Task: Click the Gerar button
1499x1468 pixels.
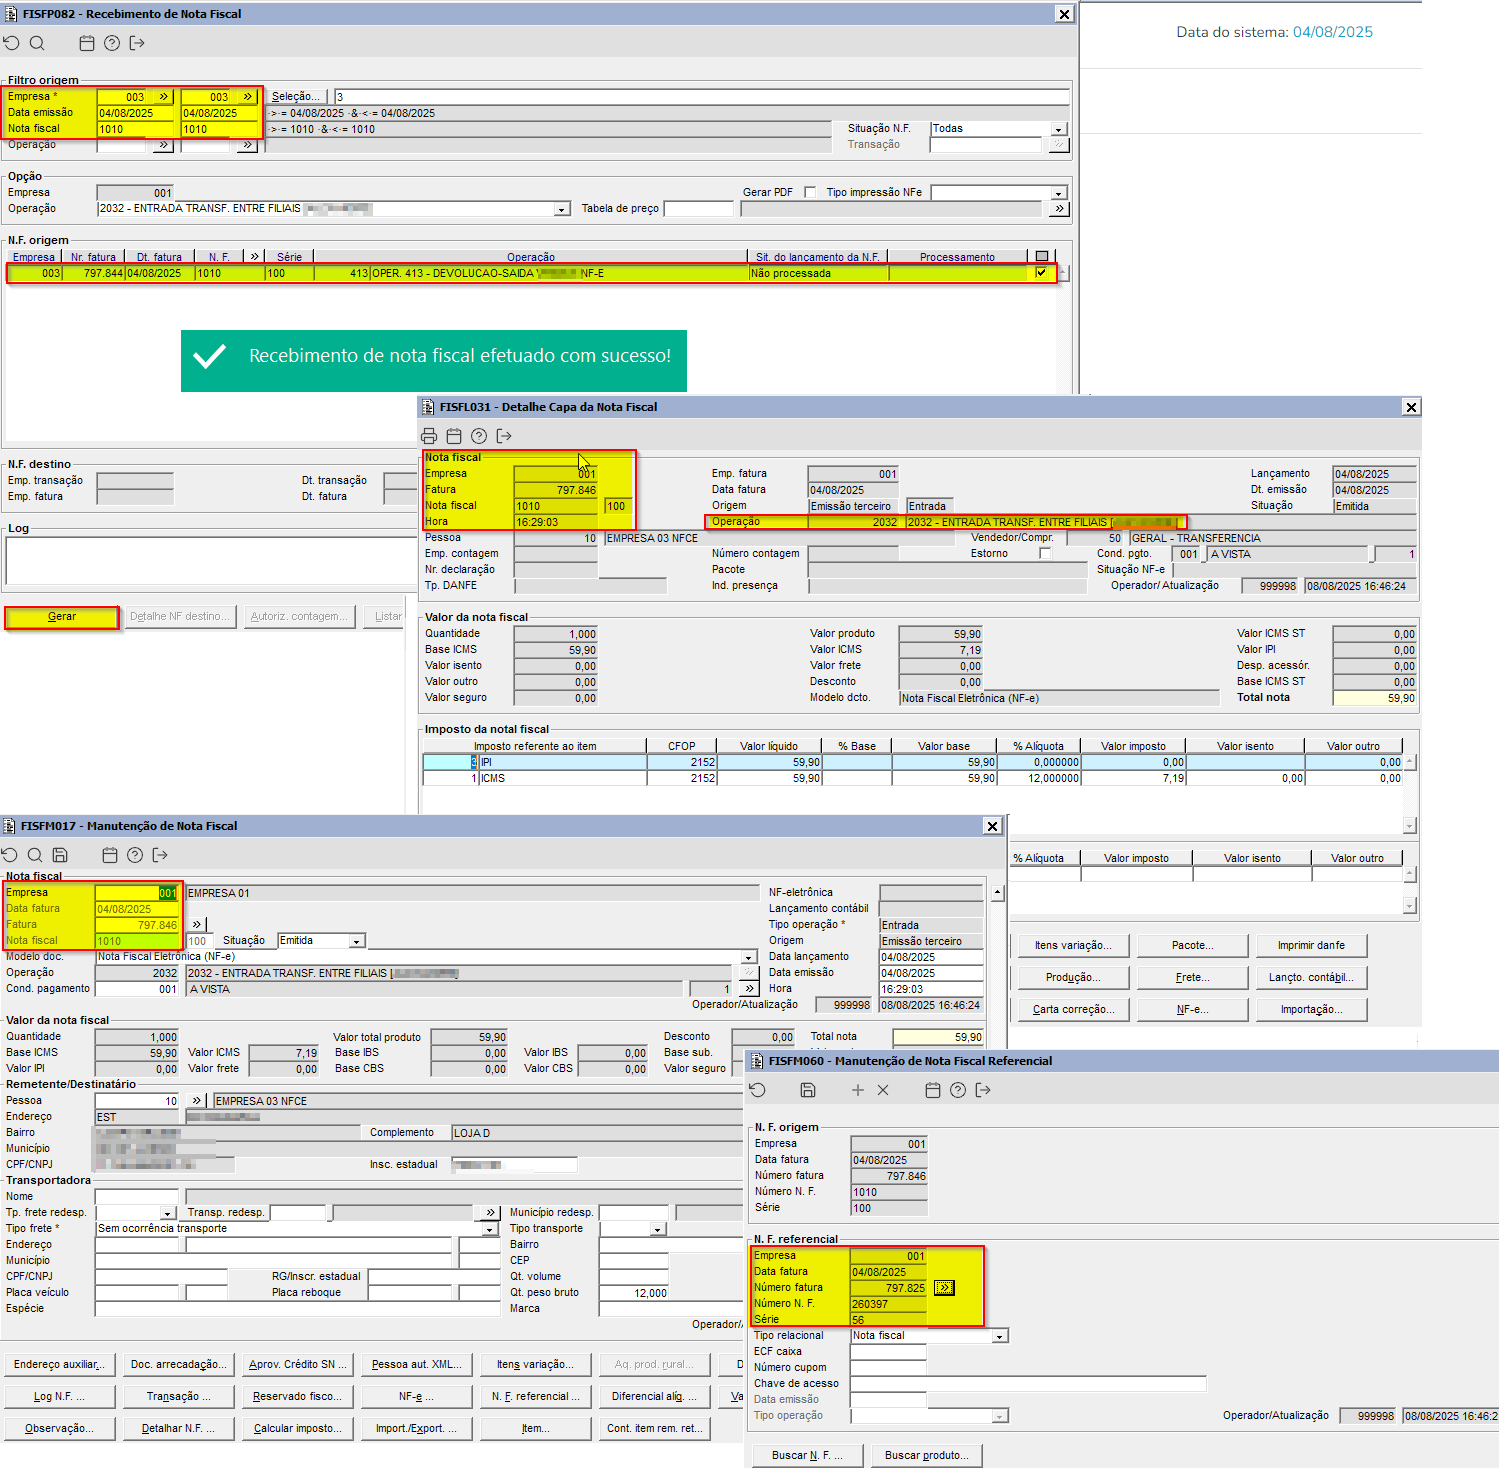Action: point(62,617)
